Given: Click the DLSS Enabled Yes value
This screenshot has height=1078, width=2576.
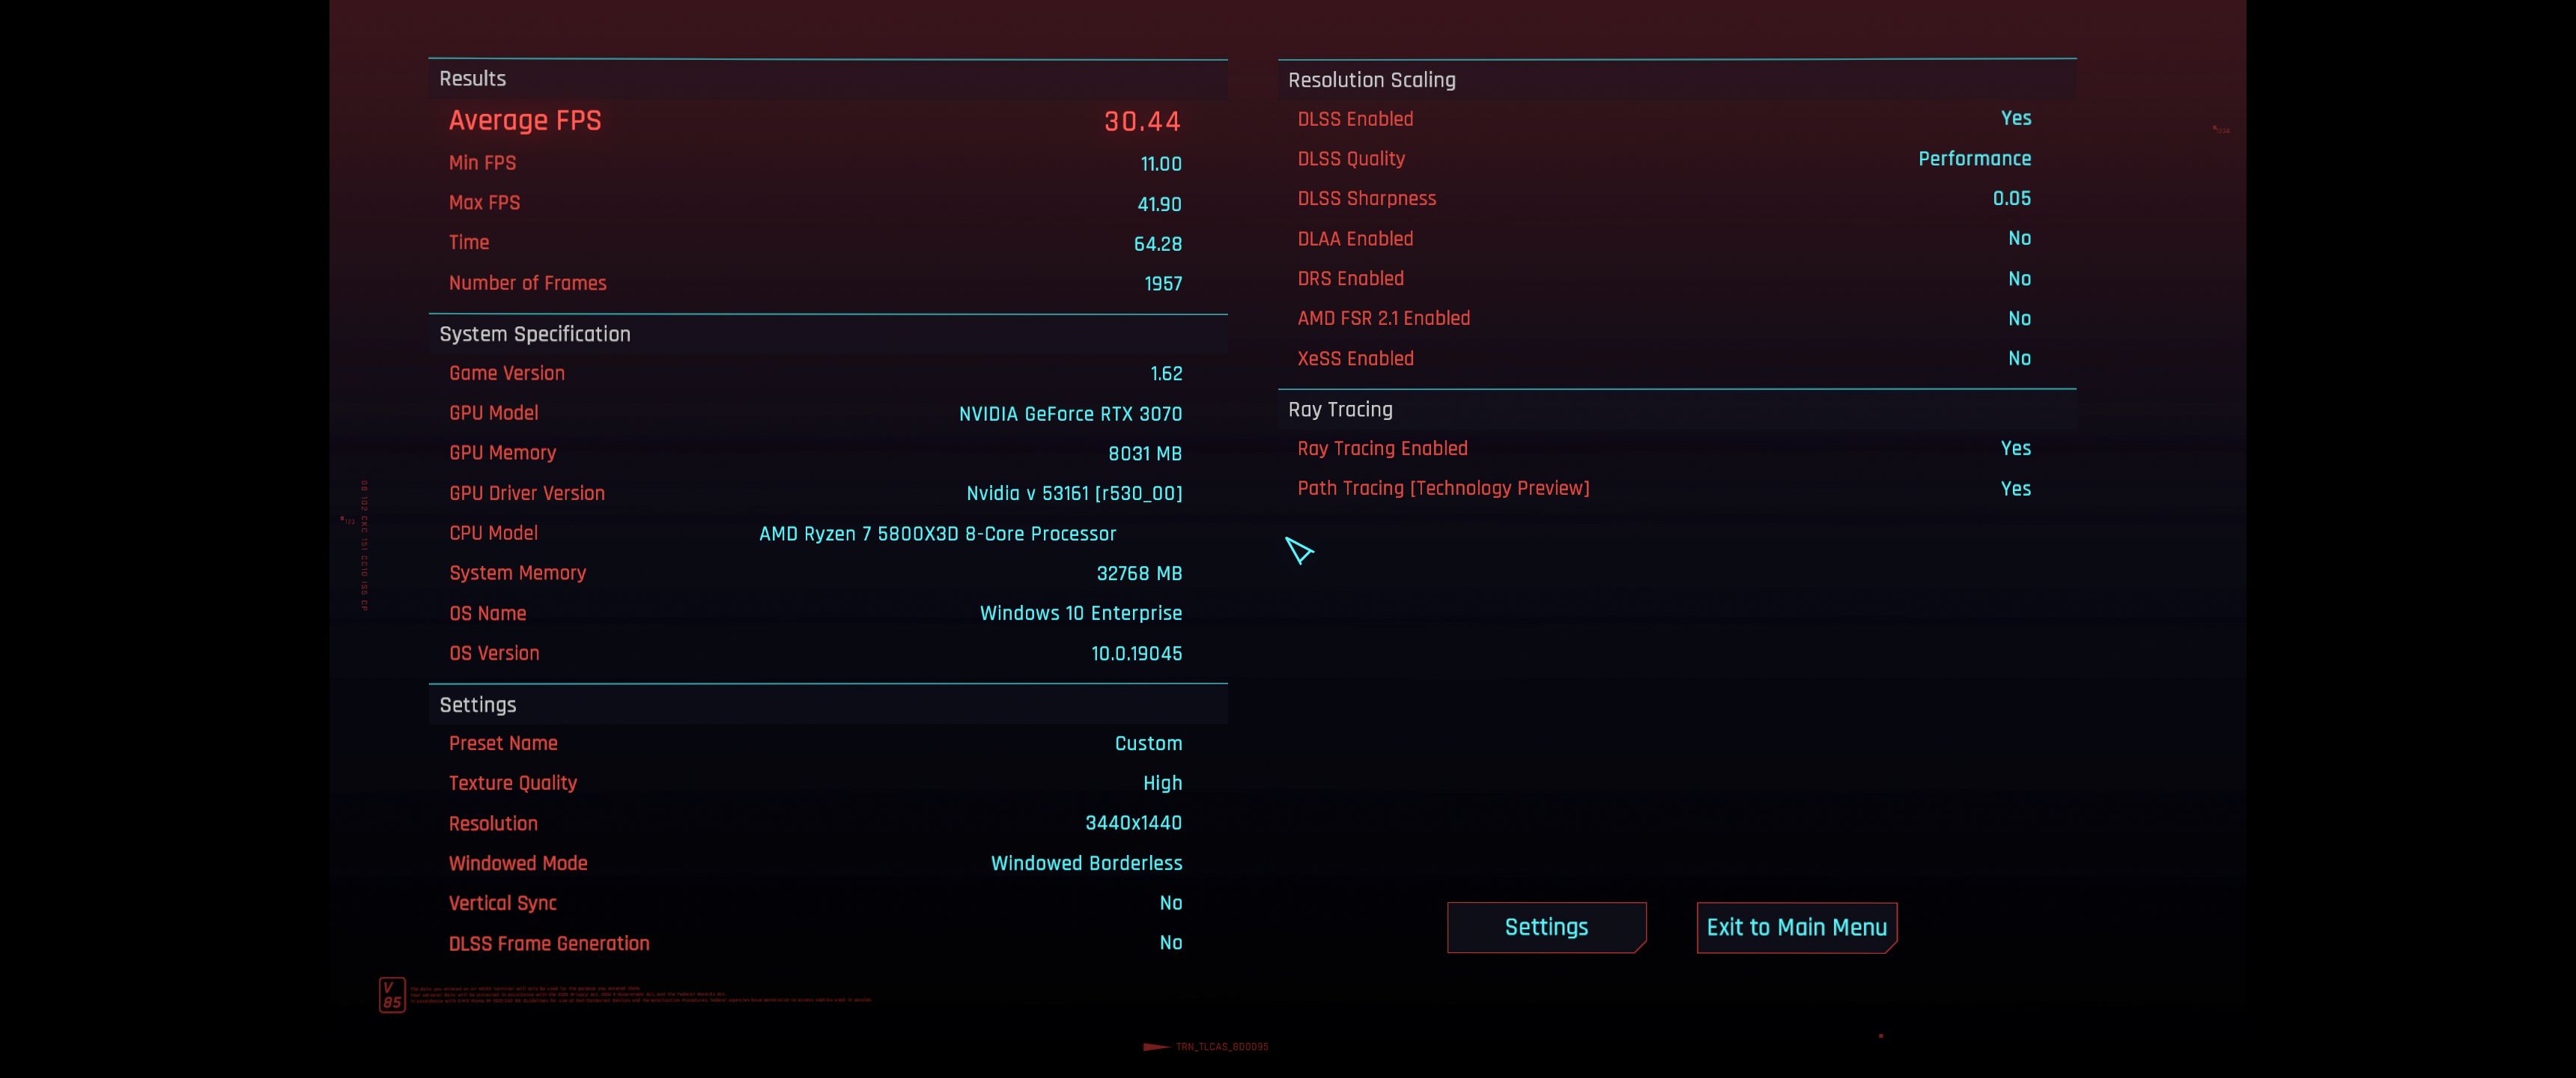Looking at the screenshot, I should tap(2015, 118).
